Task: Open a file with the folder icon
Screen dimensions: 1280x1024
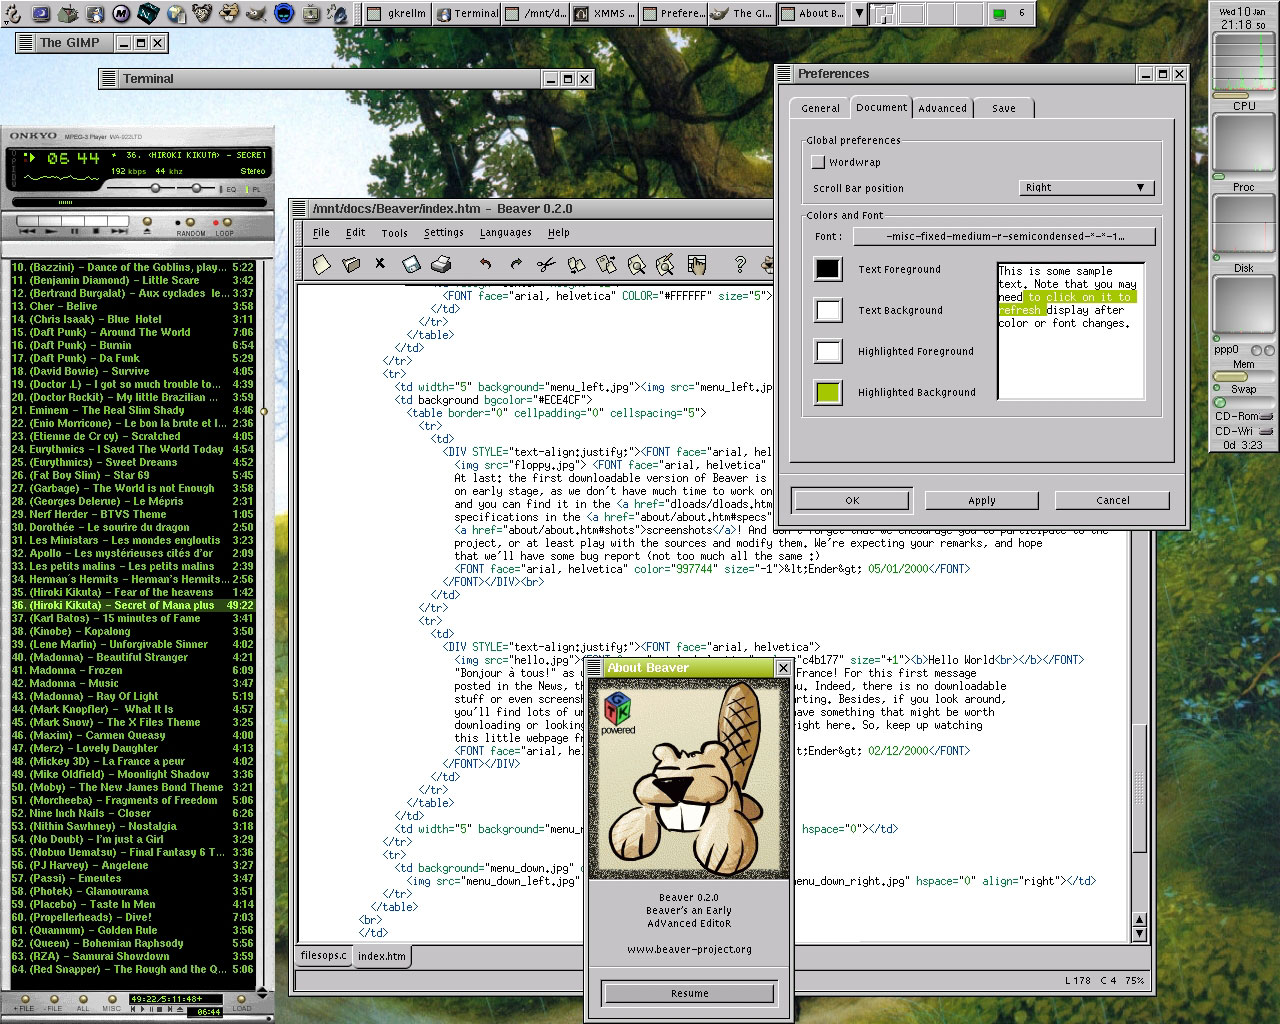Action: coord(351,265)
